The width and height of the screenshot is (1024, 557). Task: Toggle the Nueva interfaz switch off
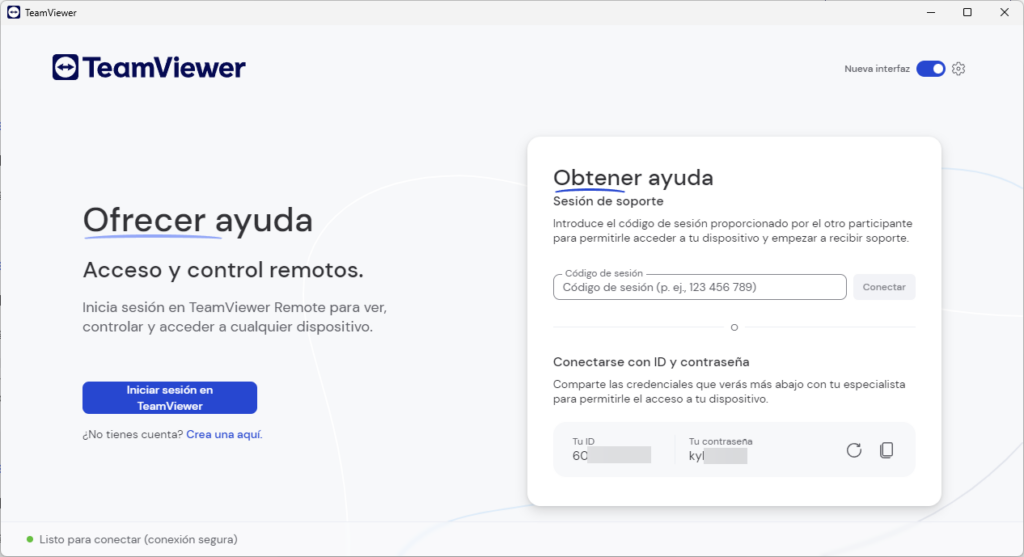(x=930, y=69)
